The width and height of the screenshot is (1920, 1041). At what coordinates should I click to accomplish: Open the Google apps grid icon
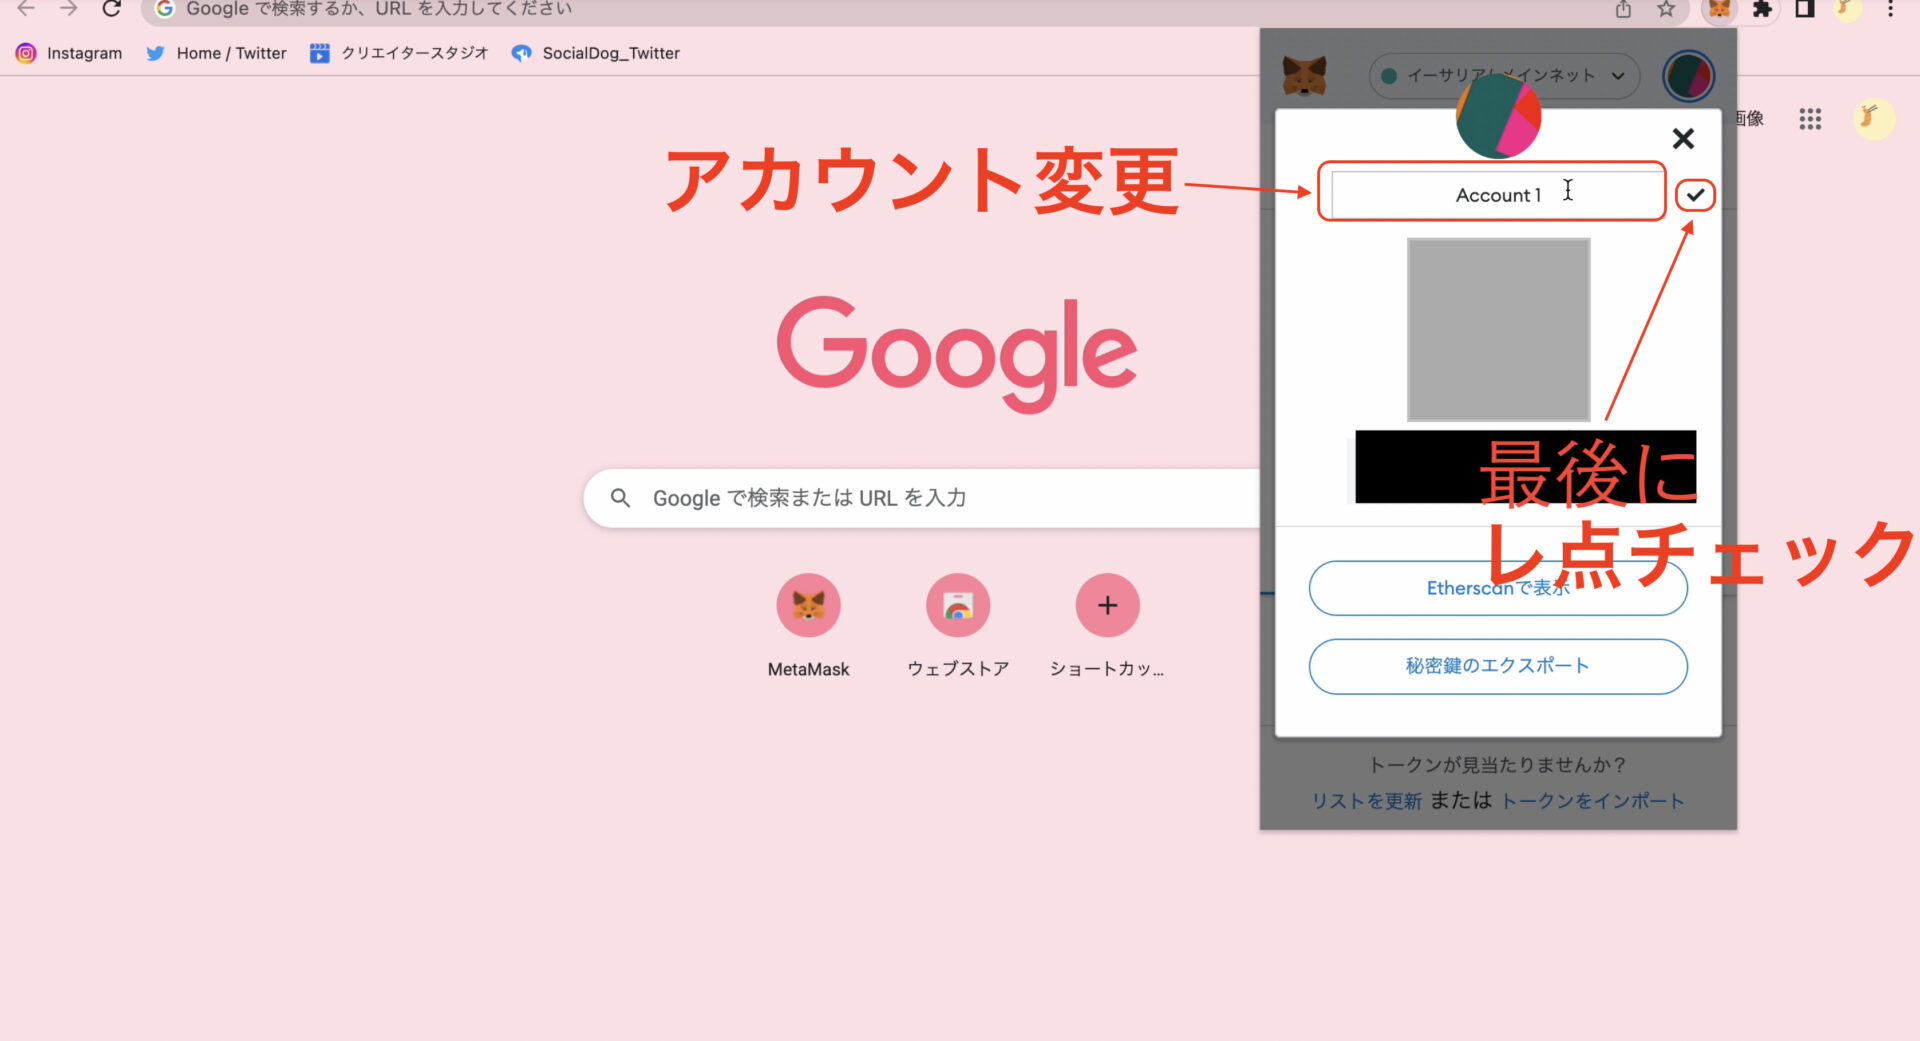click(x=1810, y=119)
